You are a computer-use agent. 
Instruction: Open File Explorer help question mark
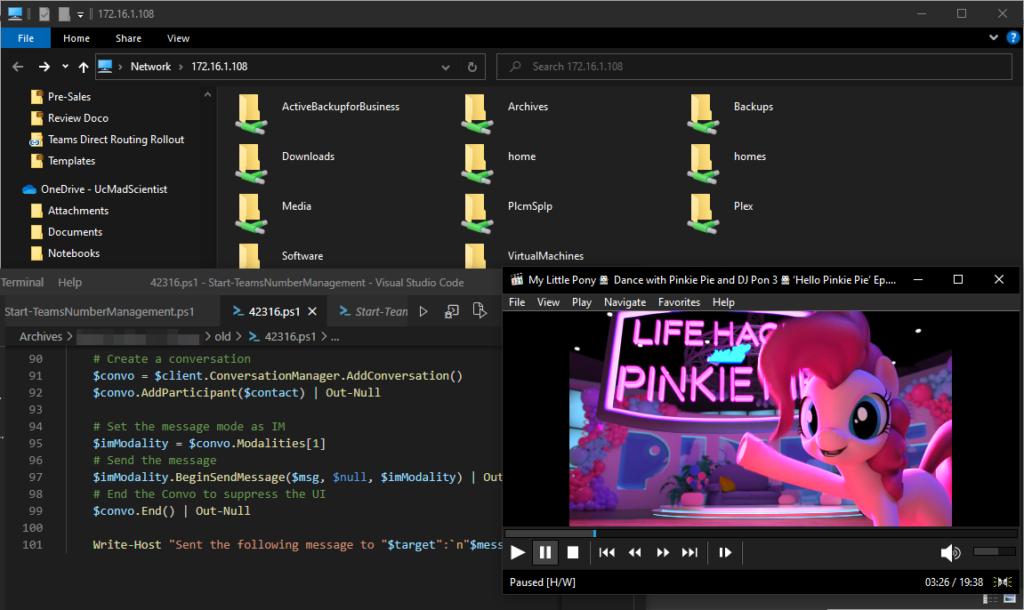1013,38
